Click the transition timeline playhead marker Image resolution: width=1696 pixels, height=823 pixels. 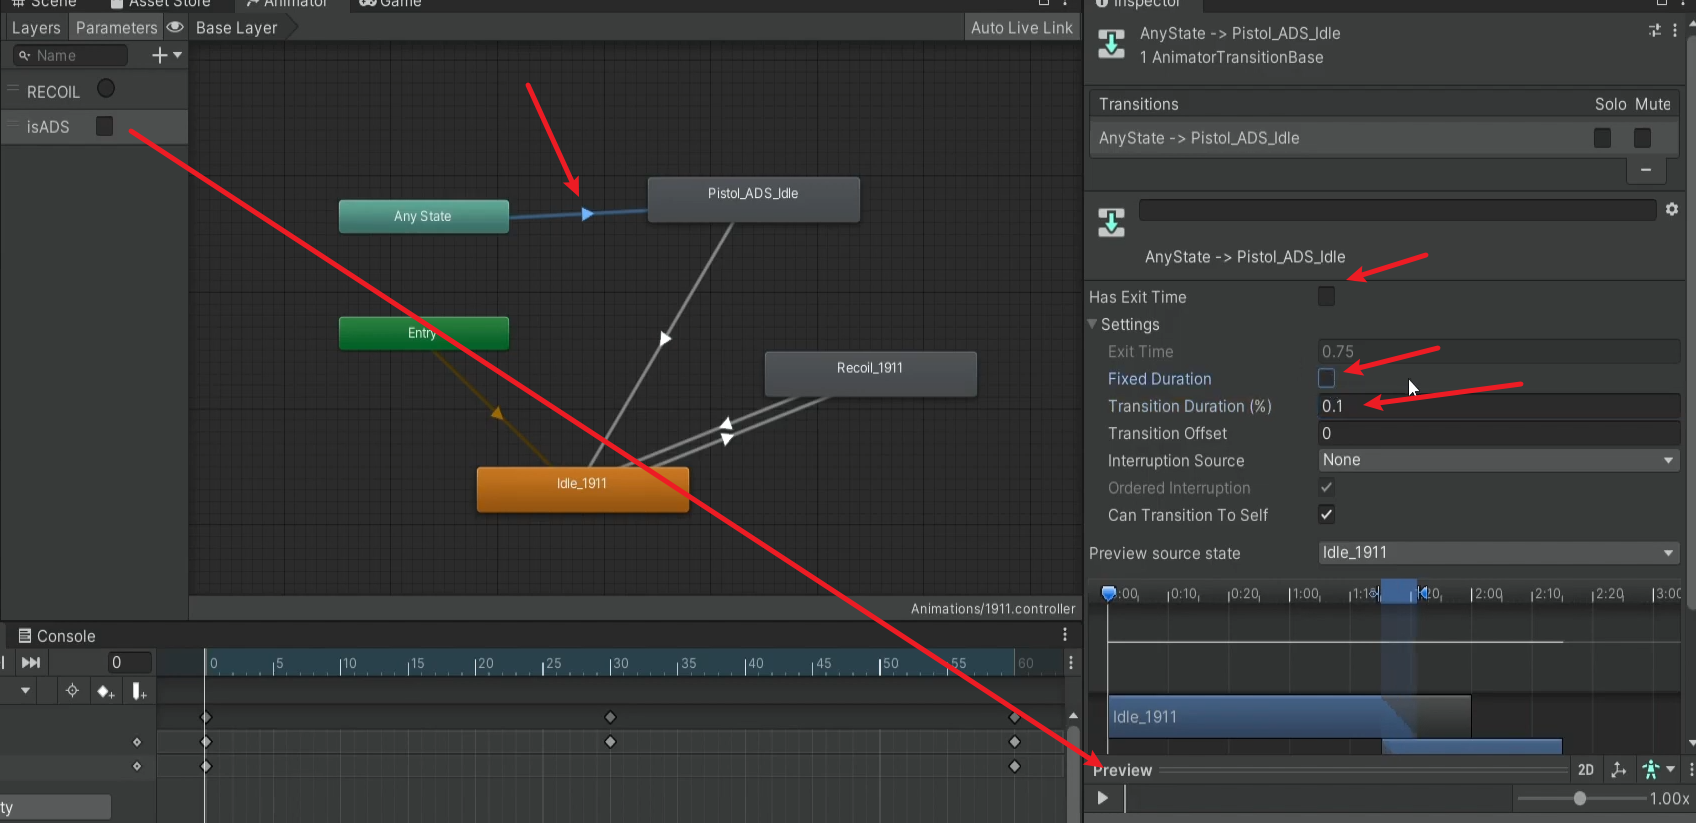coord(1108,593)
